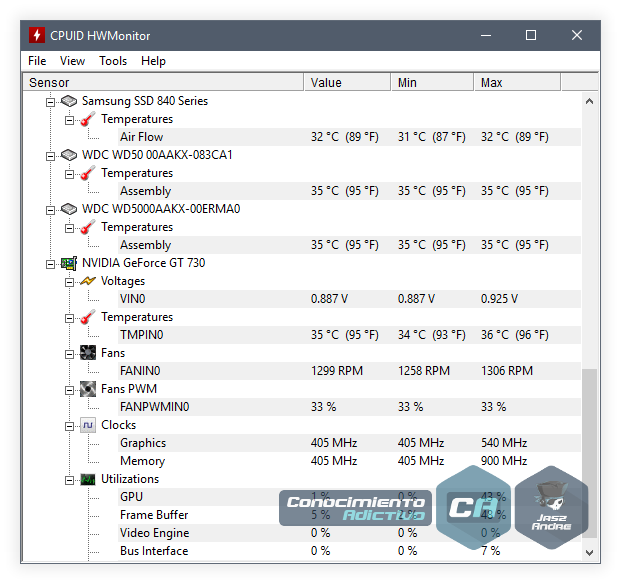Click the Min column header
Image resolution: width=621 pixels, height=584 pixels.
(x=432, y=82)
